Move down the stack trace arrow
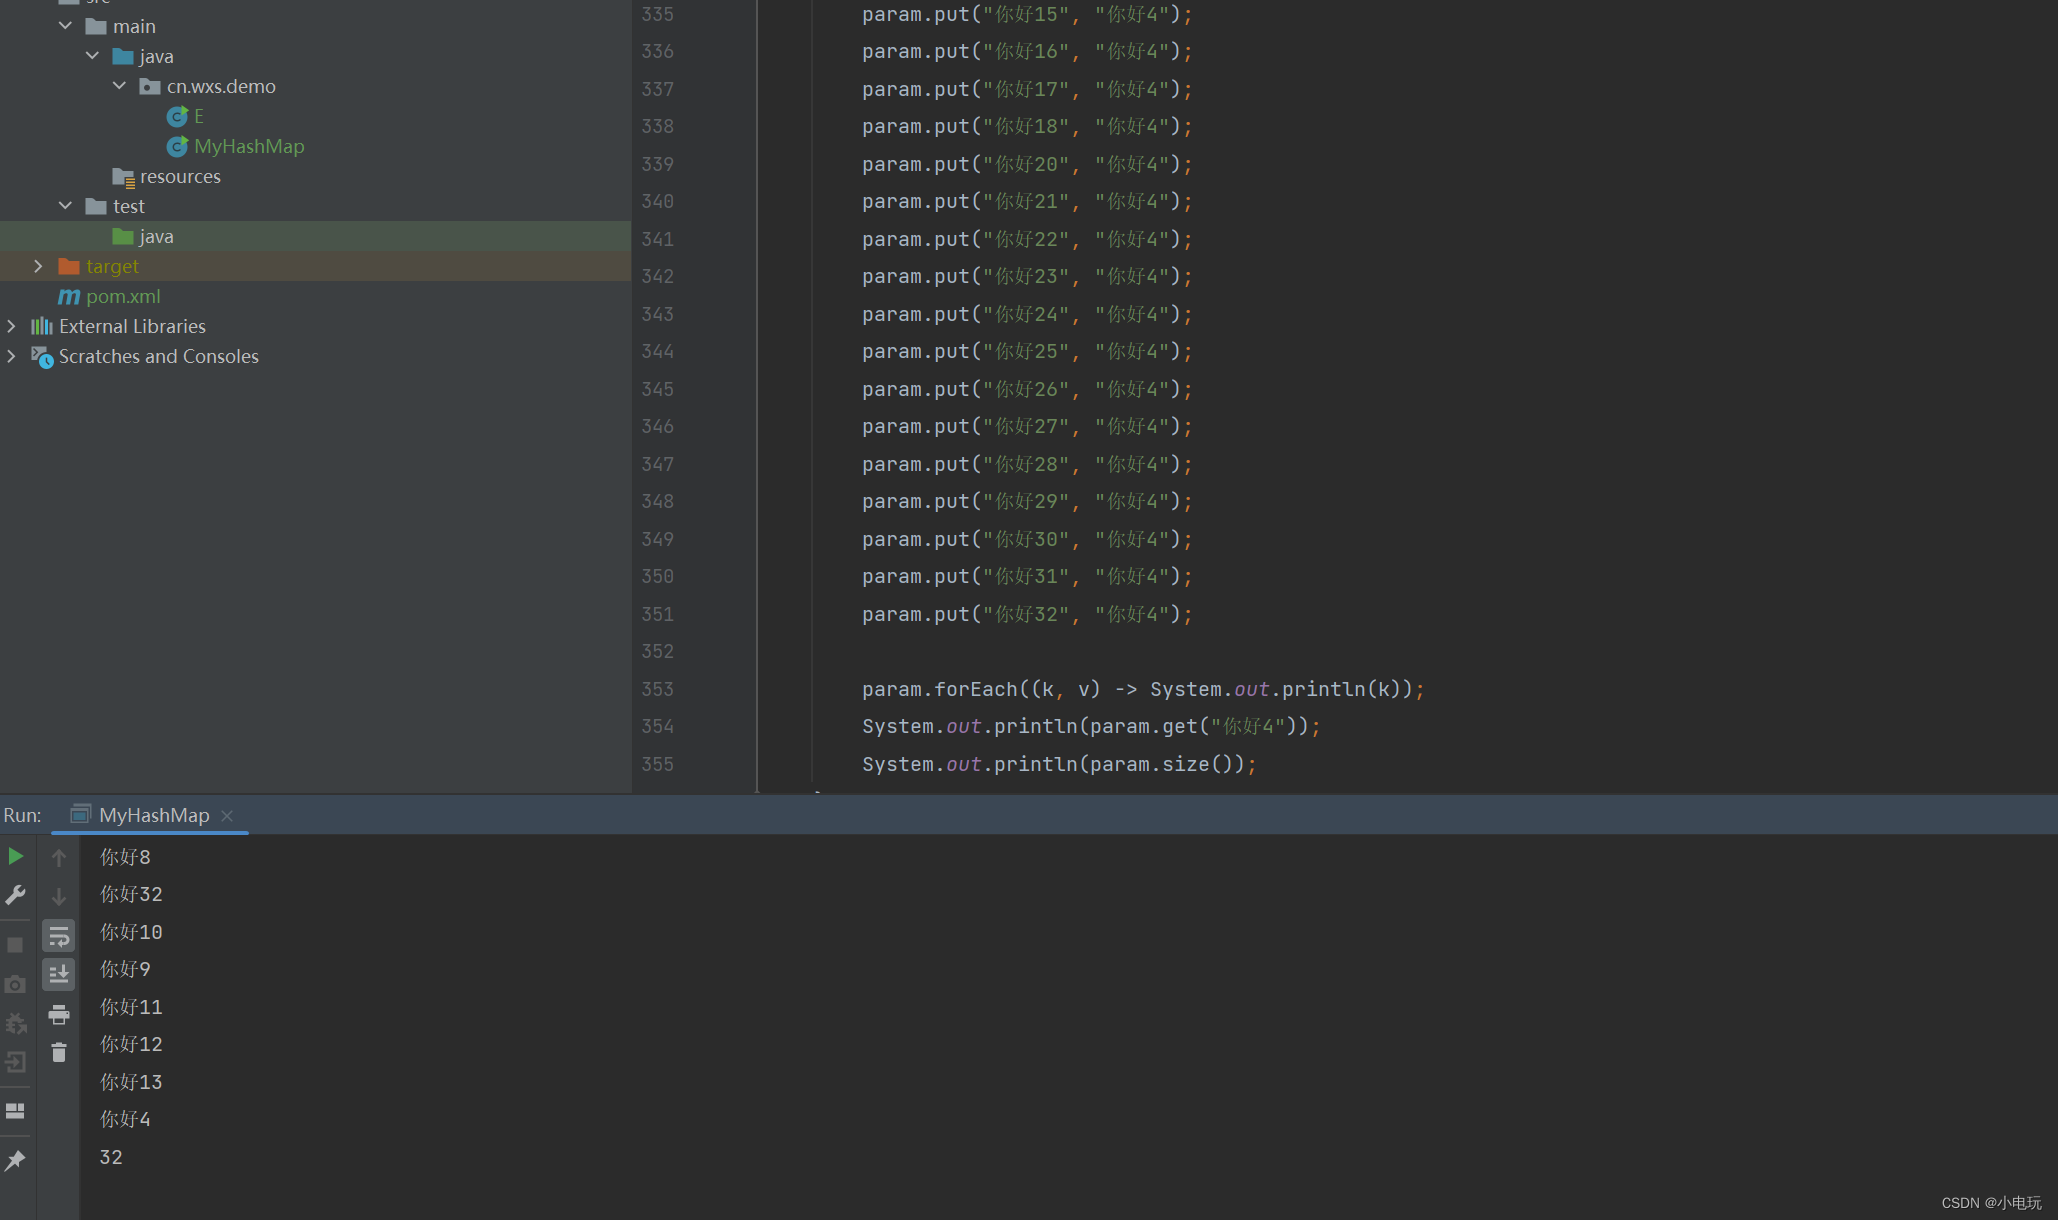The image size is (2058, 1220). pyautogui.click(x=59, y=897)
